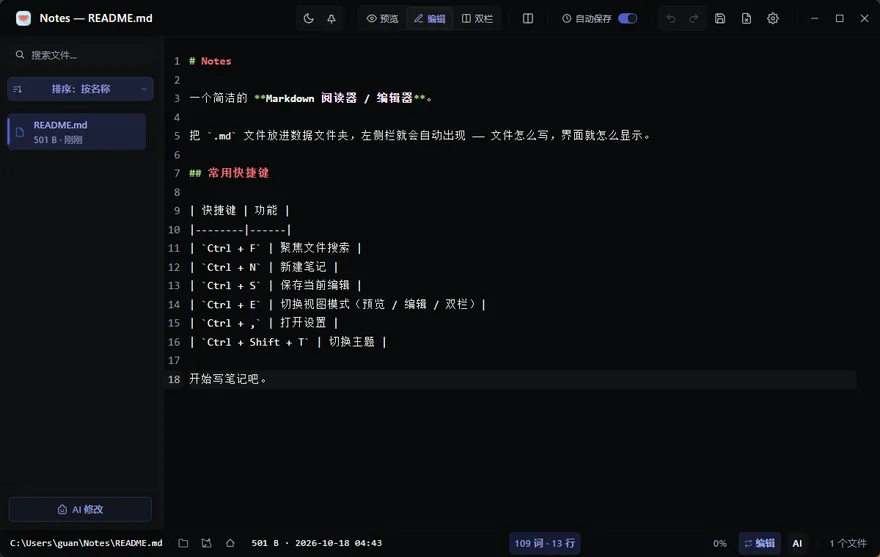Click the Notes app logo icon
Screen dimensions: 880x557
tap(23, 19)
